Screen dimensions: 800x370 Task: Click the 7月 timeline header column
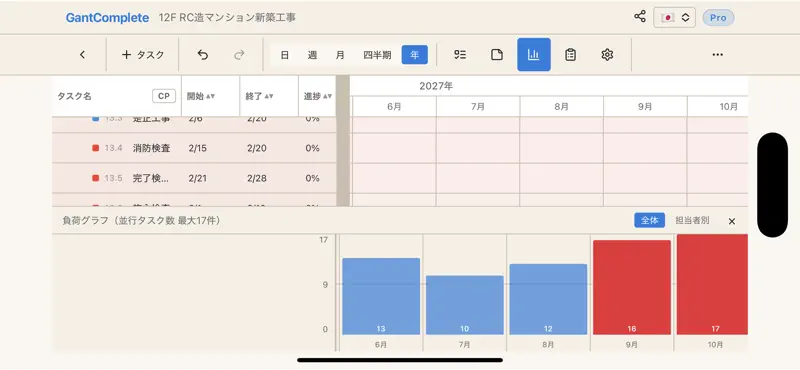pyautogui.click(x=478, y=107)
